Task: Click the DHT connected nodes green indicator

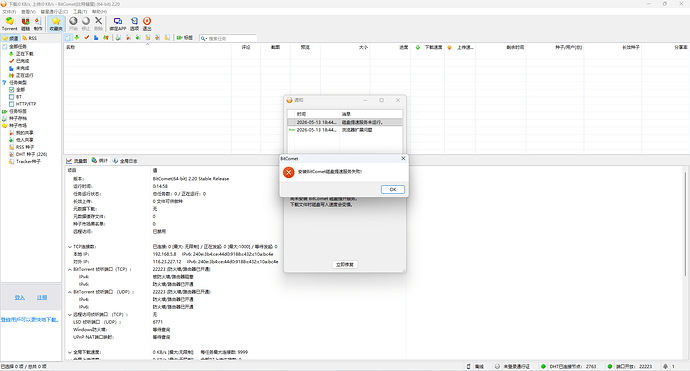Action: point(543,366)
